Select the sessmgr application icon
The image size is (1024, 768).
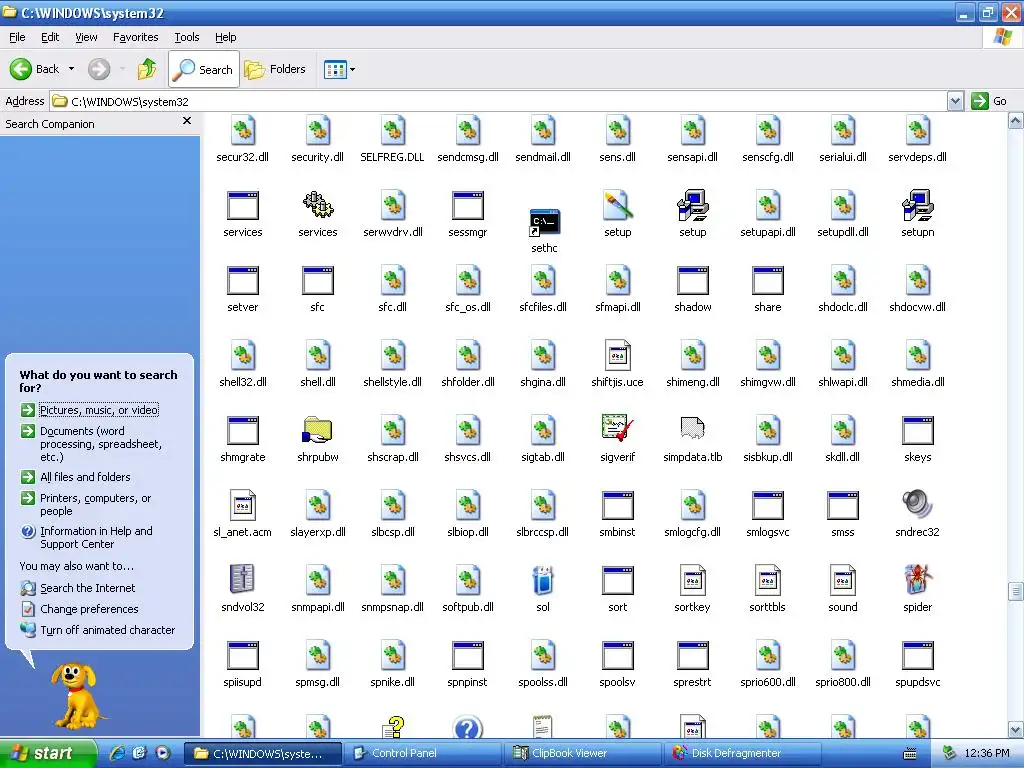pyautogui.click(x=468, y=205)
